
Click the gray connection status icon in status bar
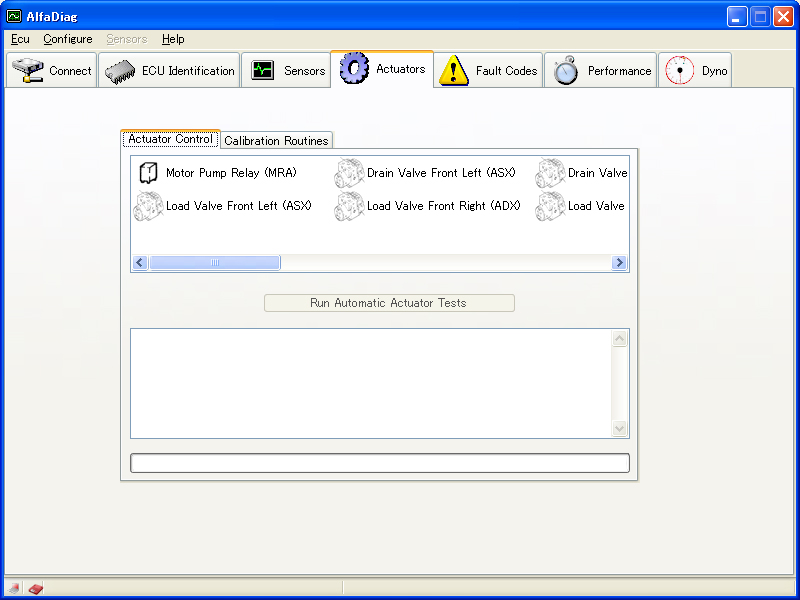[14, 588]
